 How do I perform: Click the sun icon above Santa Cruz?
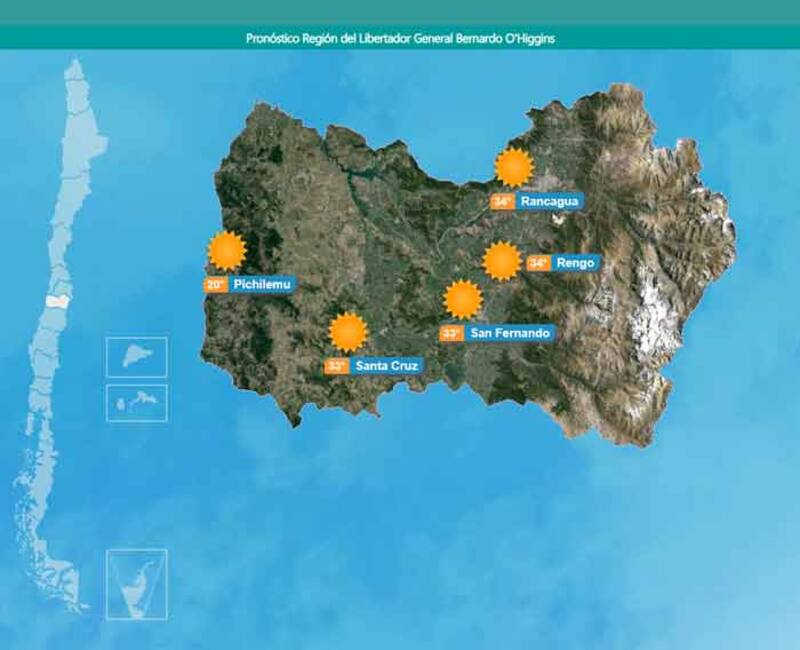tap(348, 332)
